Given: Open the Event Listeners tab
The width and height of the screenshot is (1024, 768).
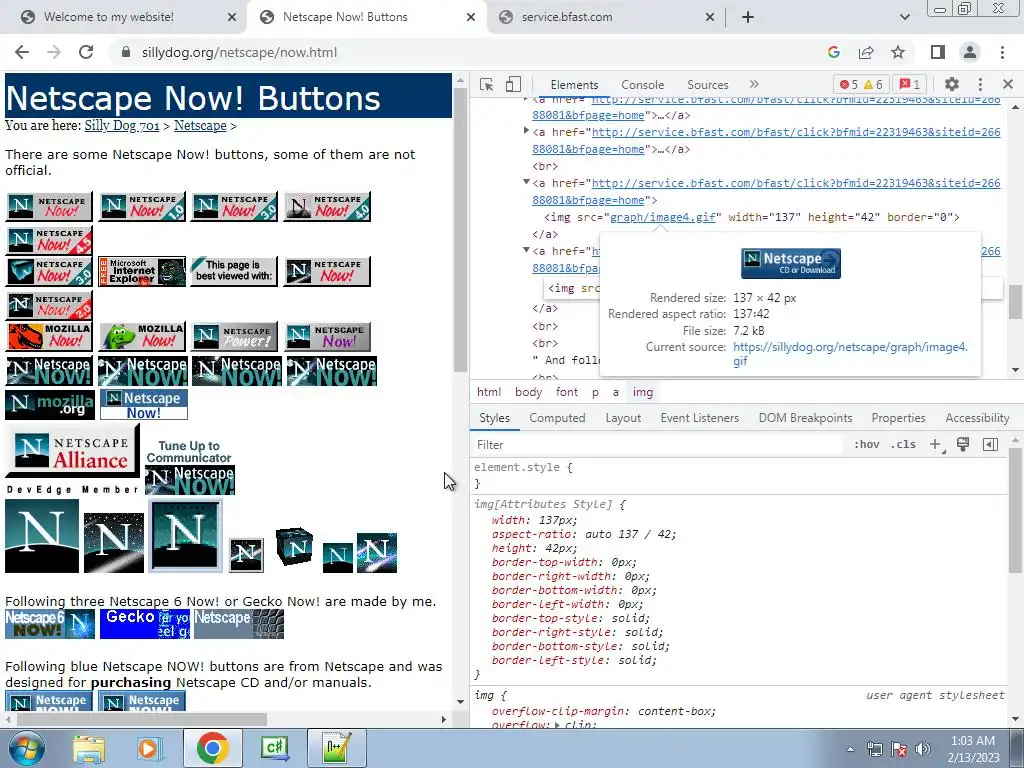Looking at the screenshot, I should tap(699, 418).
